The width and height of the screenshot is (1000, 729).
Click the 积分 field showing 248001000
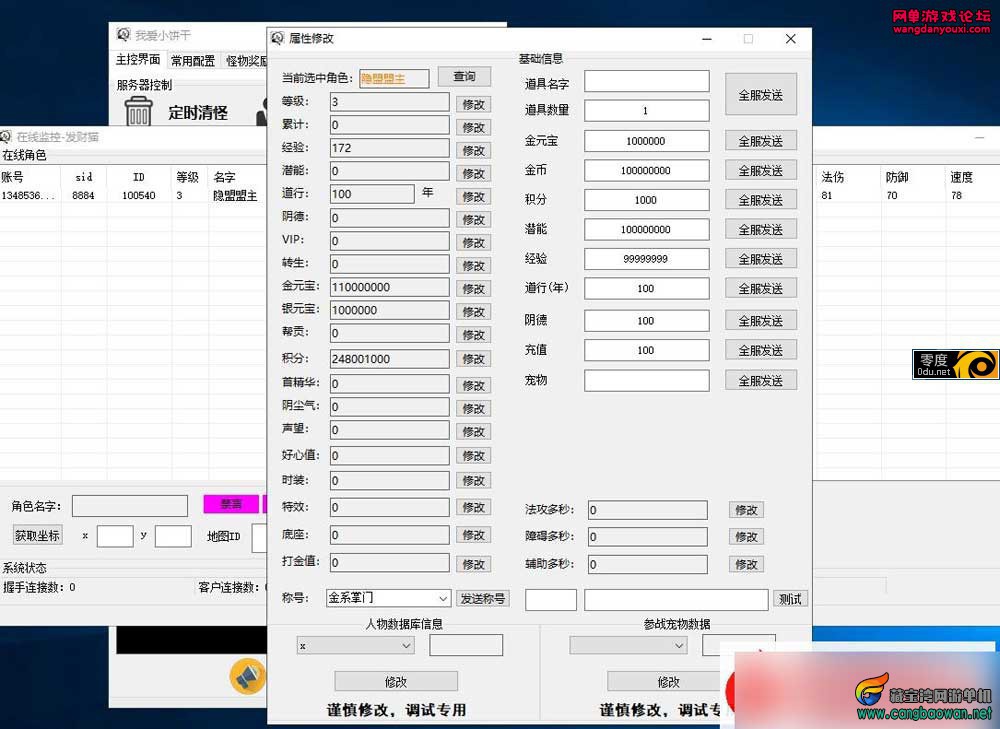[389, 358]
